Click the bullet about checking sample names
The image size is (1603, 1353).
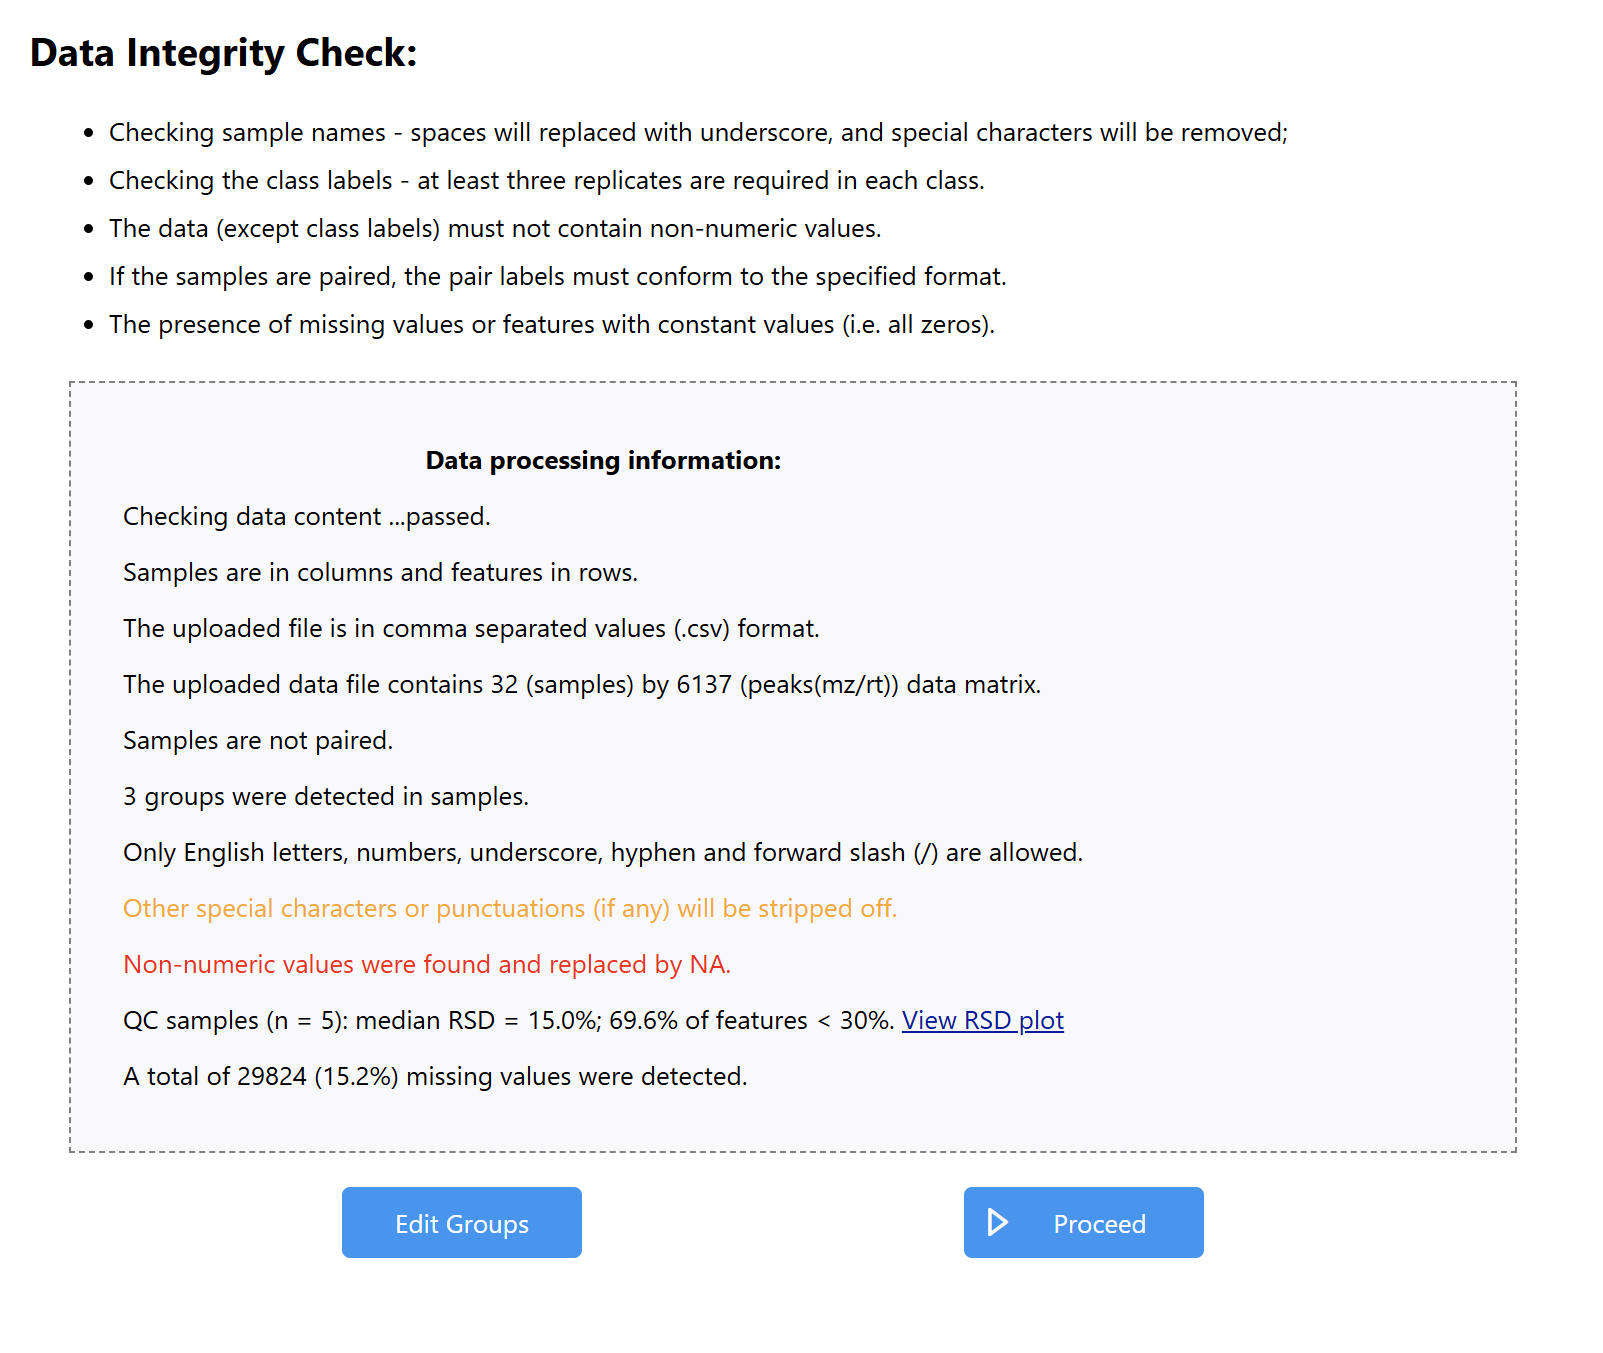(698, 132)
